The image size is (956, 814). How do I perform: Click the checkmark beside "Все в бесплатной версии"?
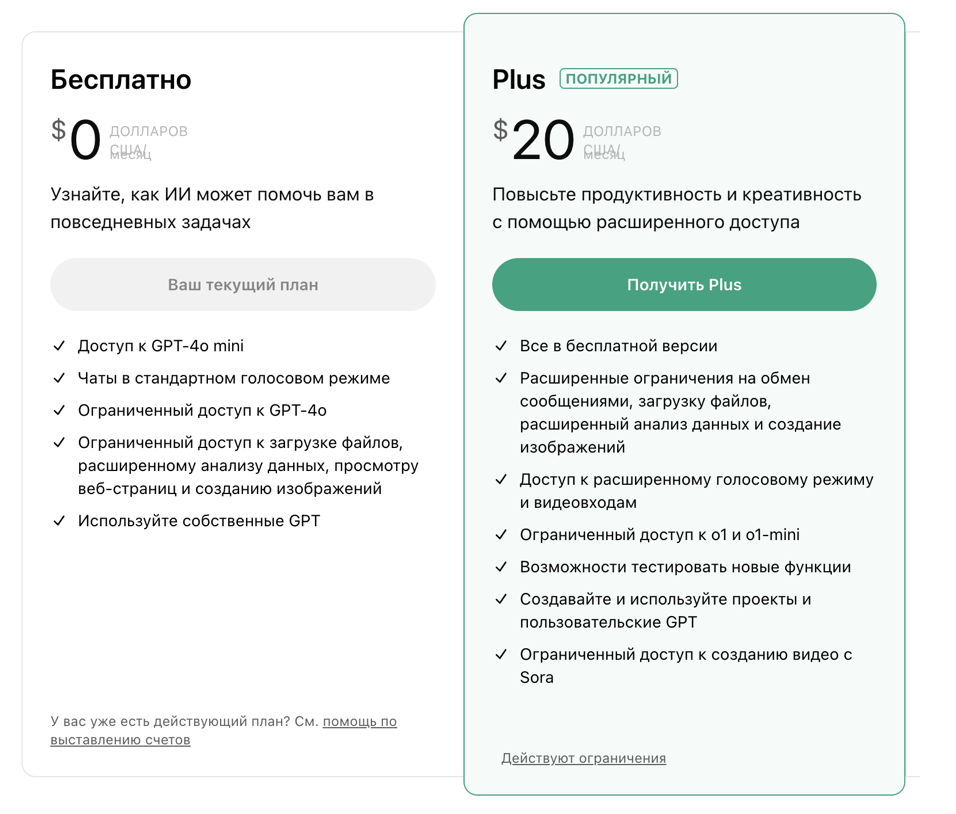(x=501, y=346)
